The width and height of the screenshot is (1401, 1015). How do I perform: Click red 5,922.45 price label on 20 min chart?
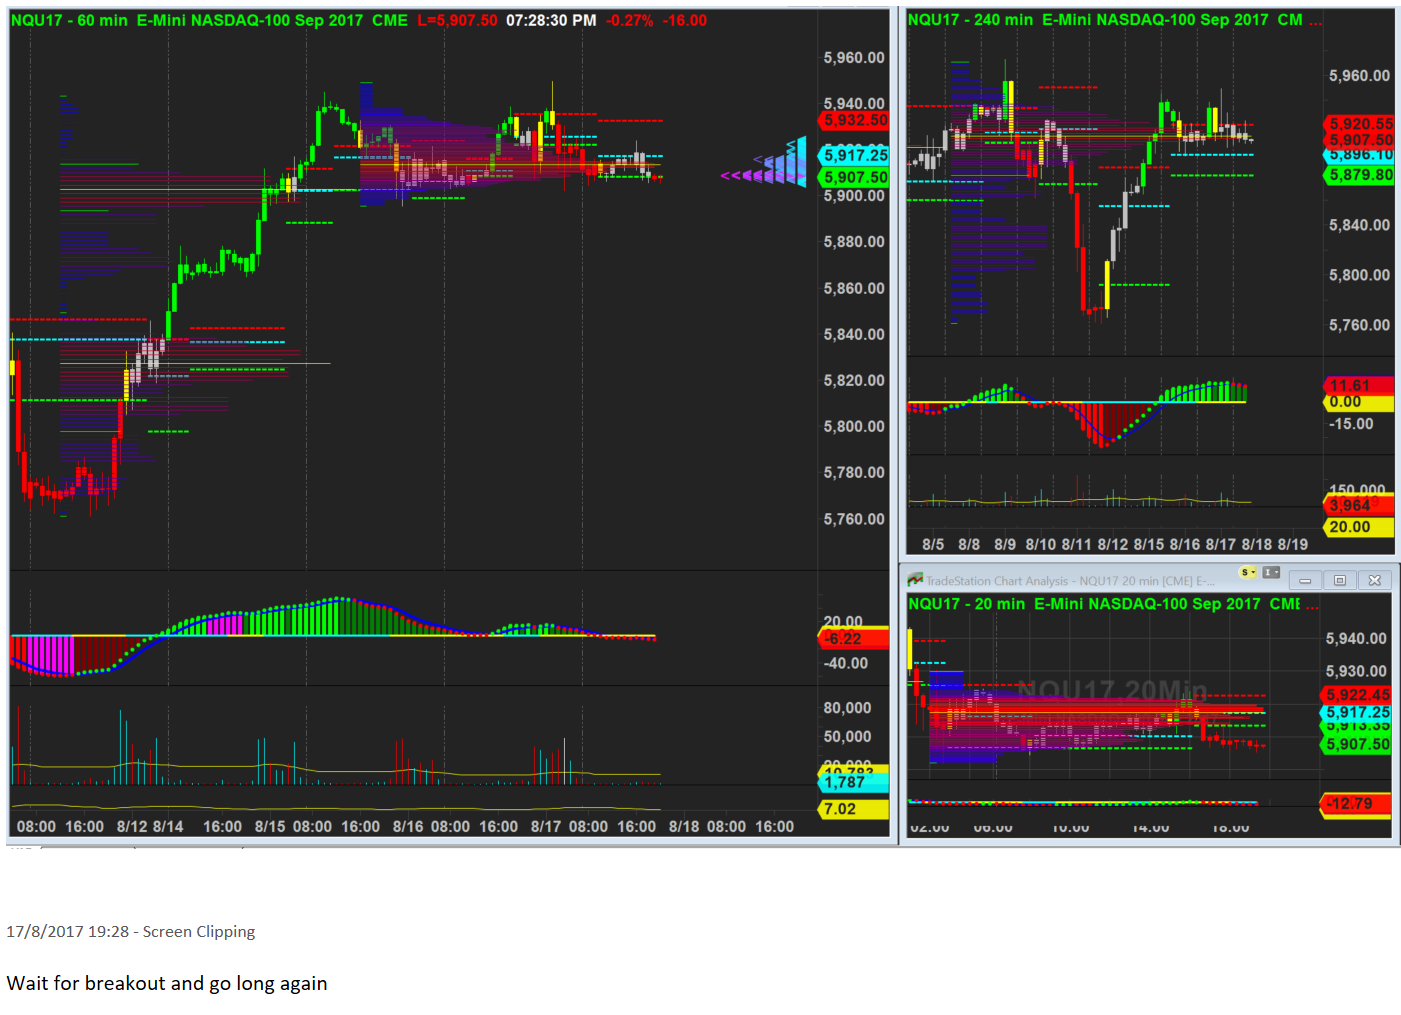point(1357,695)
